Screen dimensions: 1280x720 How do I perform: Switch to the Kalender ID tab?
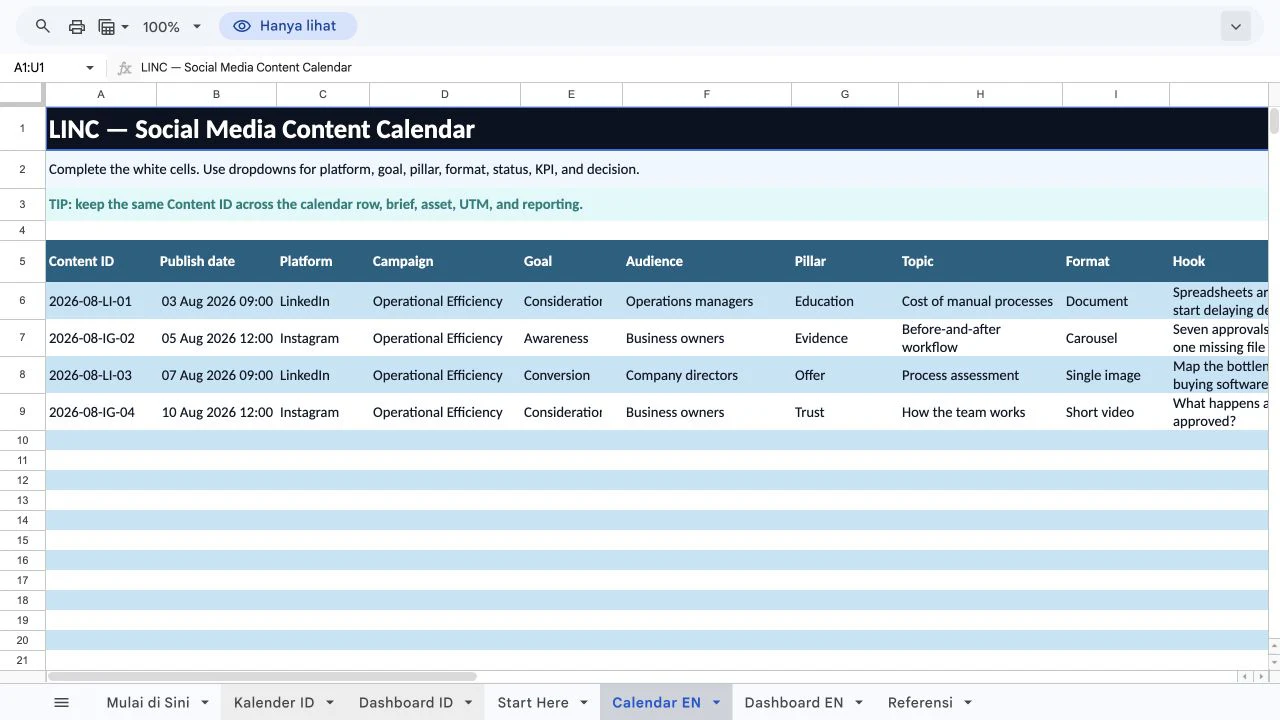pos(274,703)
